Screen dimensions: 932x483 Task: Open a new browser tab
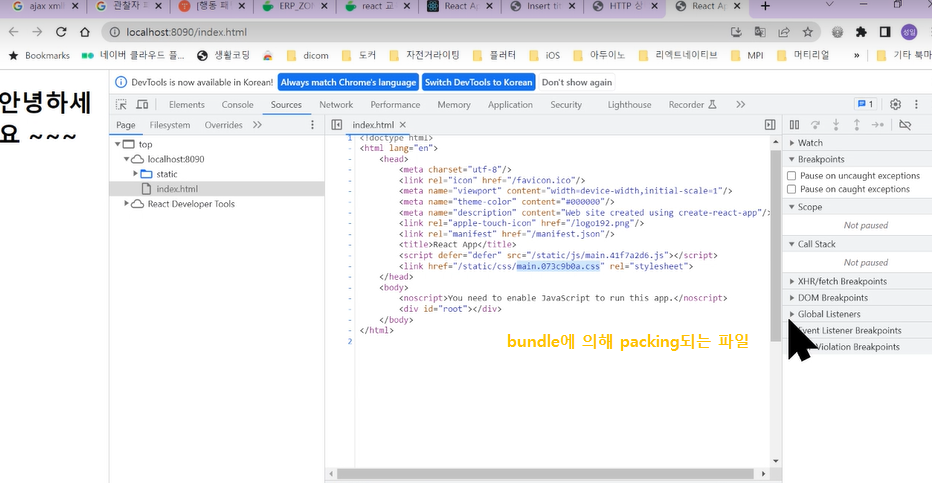[765, 7]
